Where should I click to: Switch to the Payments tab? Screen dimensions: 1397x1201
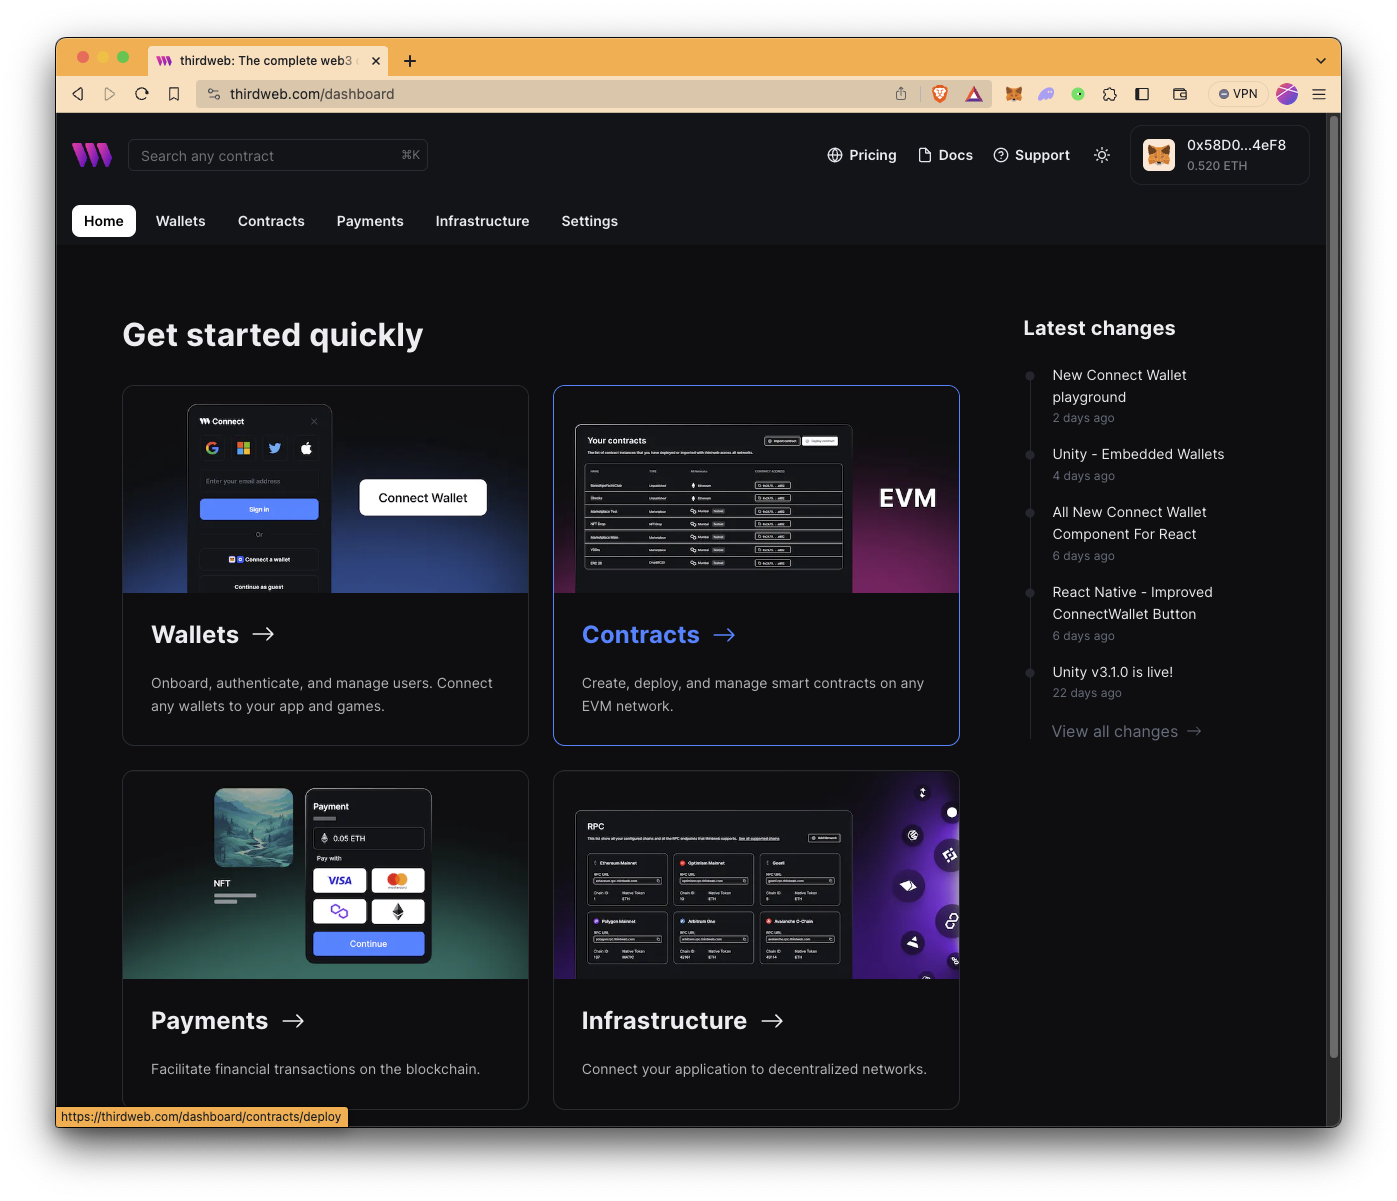click(x=370, y=221)
